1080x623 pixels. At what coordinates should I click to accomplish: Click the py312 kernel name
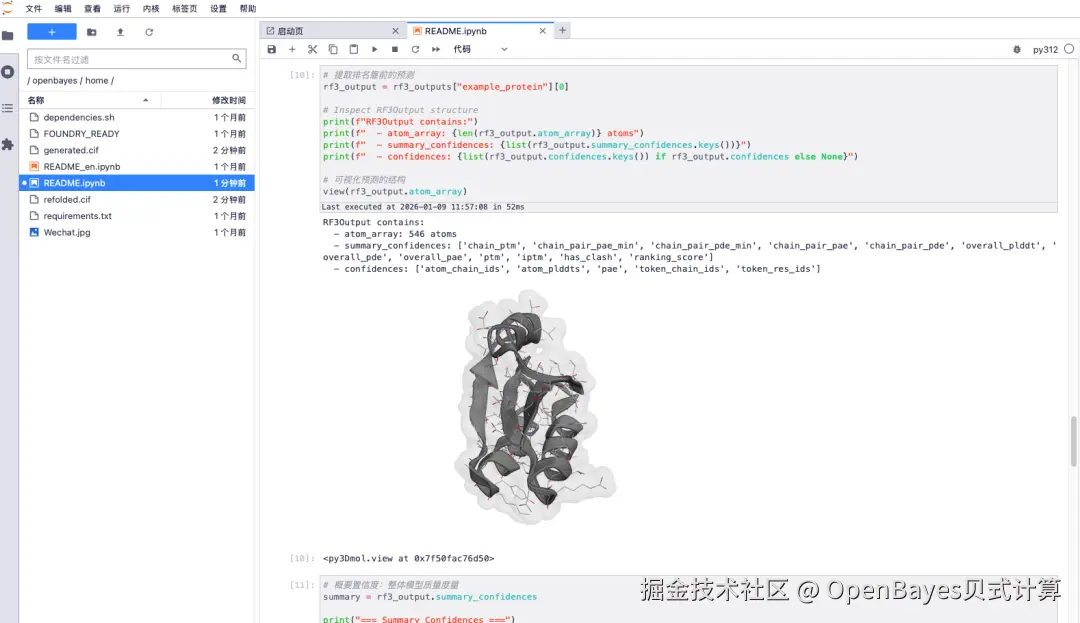pyautogui.click(x=1045, y=50)
